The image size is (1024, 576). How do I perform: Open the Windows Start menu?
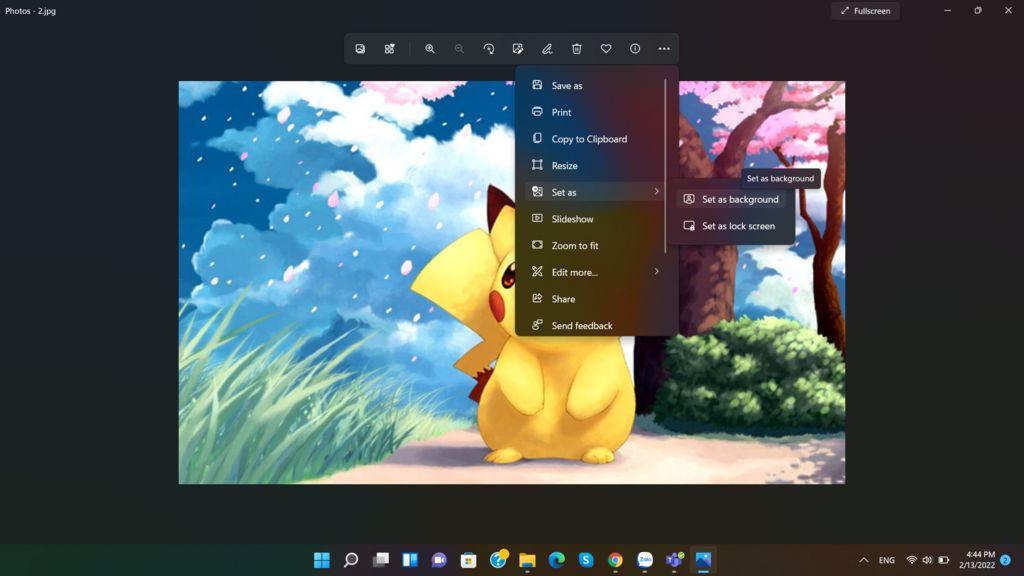[322, 560]
